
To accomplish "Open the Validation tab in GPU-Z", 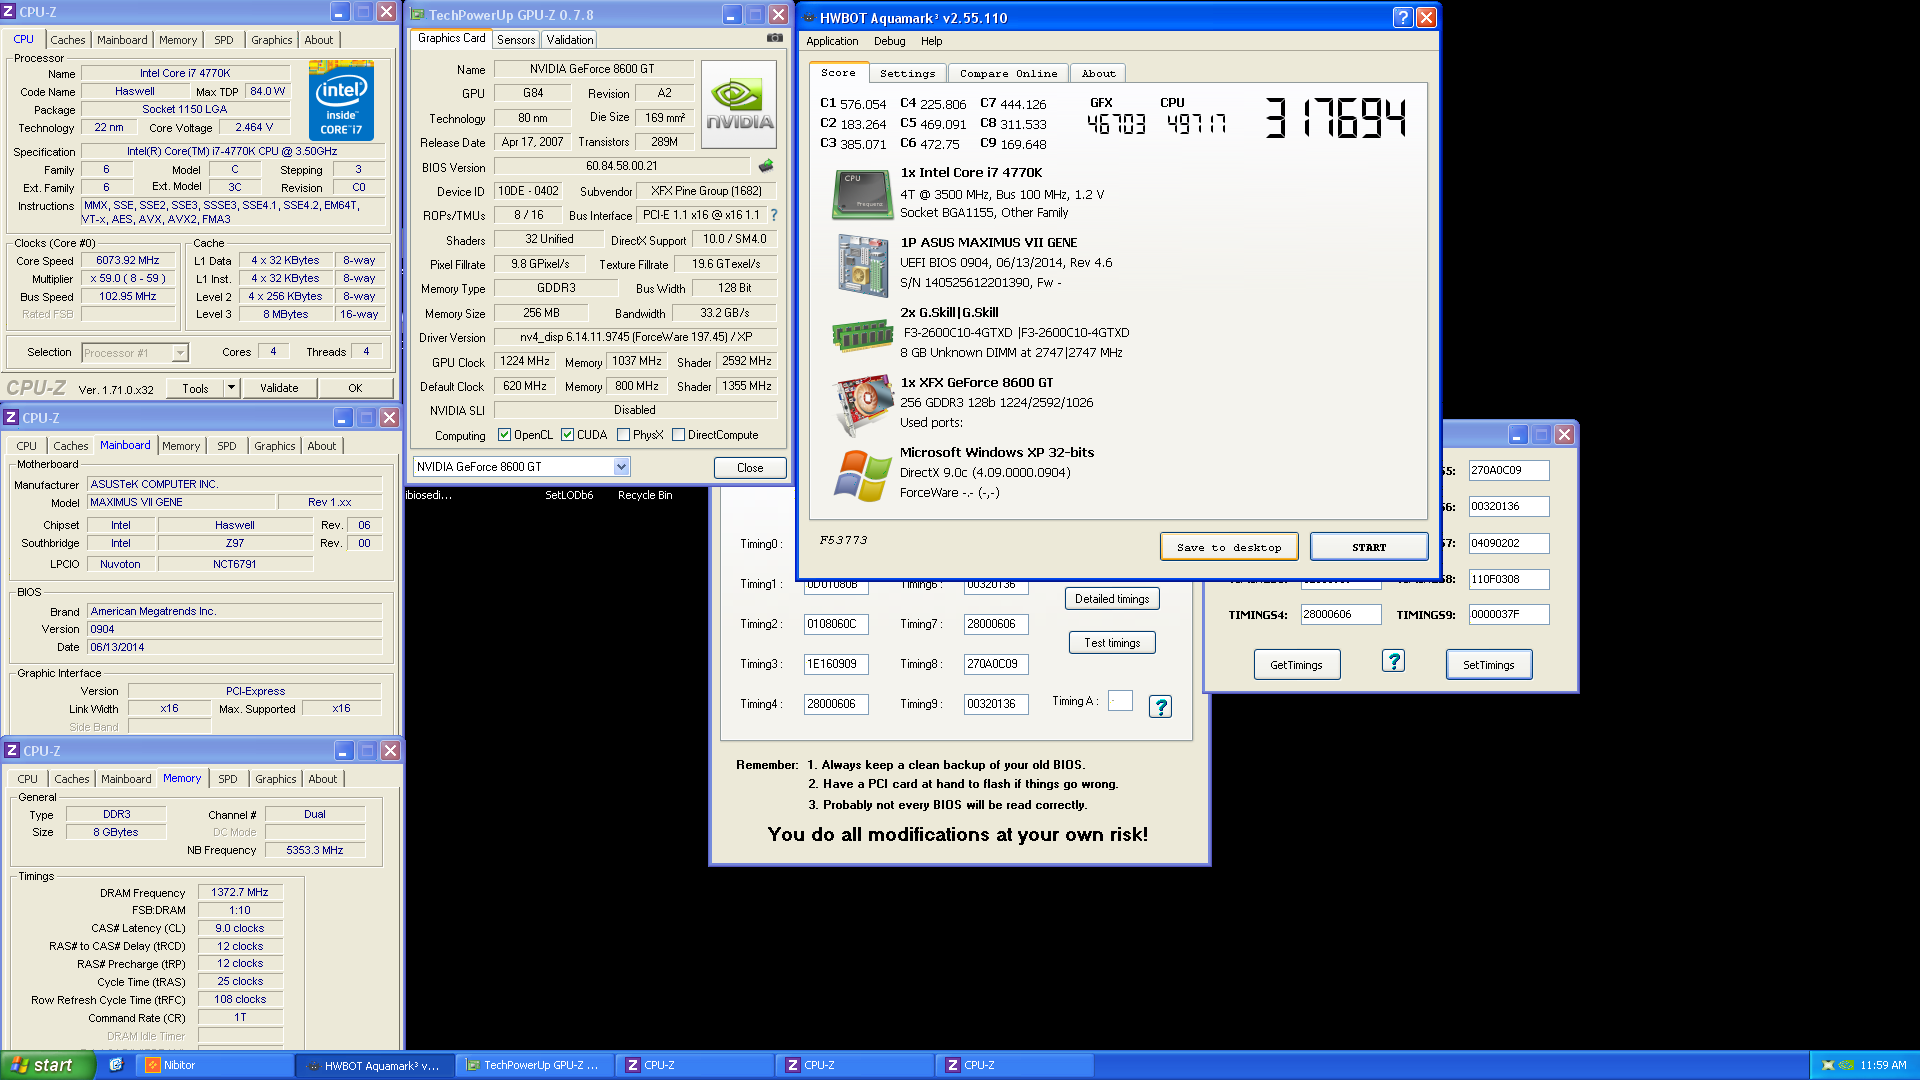I will pos(569,40).
